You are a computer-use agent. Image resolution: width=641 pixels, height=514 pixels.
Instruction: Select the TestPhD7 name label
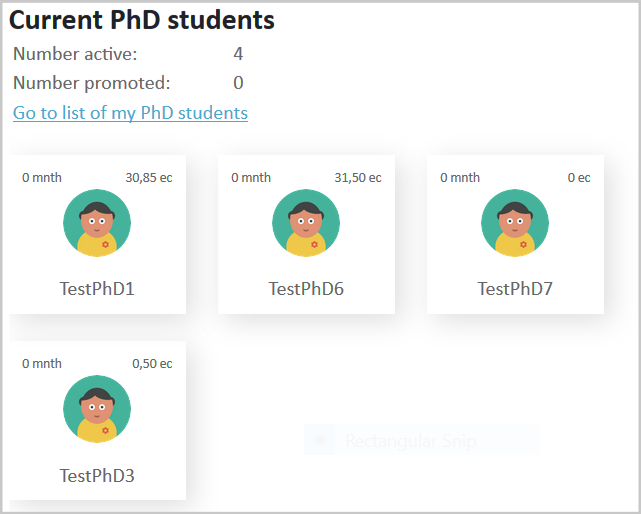515,289
